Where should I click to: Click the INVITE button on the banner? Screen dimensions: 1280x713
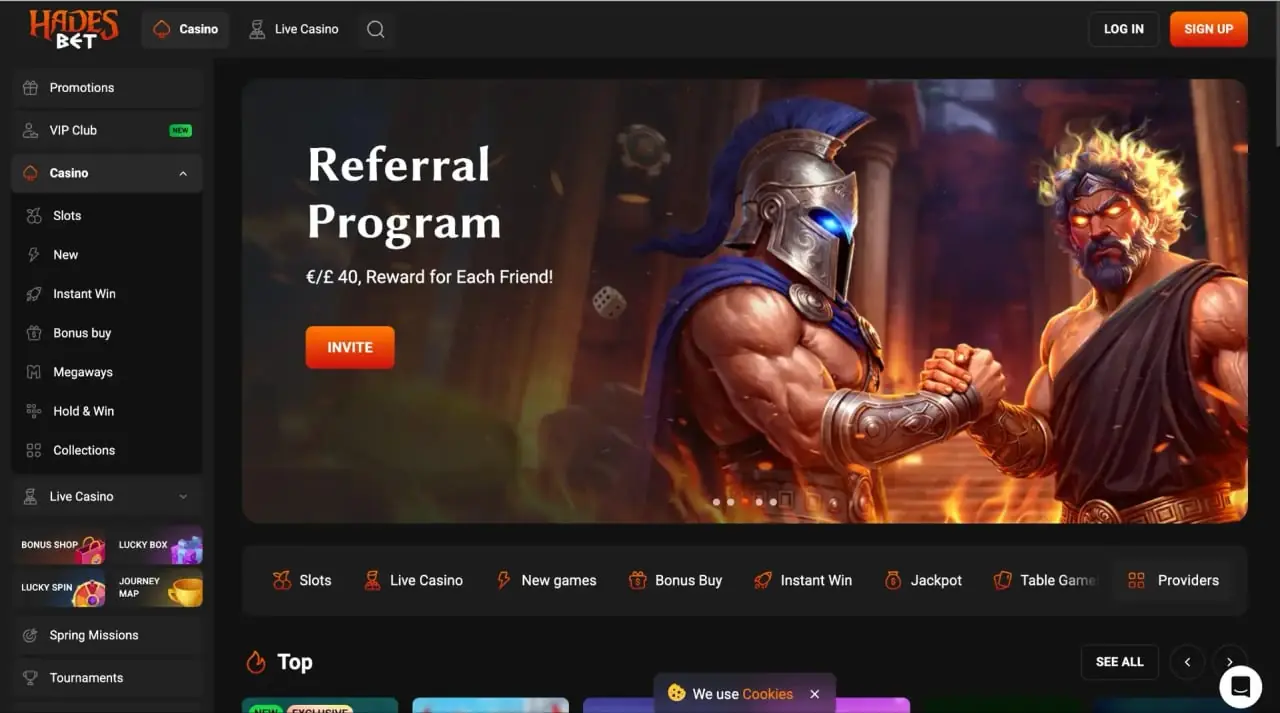click(350, 347)
